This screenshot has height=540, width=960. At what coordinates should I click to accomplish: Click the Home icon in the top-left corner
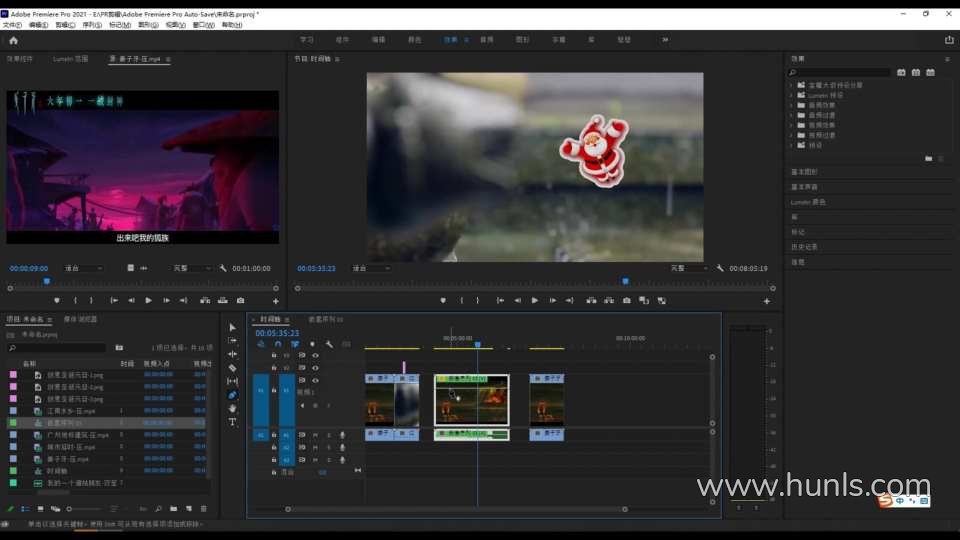pos(13,40)
